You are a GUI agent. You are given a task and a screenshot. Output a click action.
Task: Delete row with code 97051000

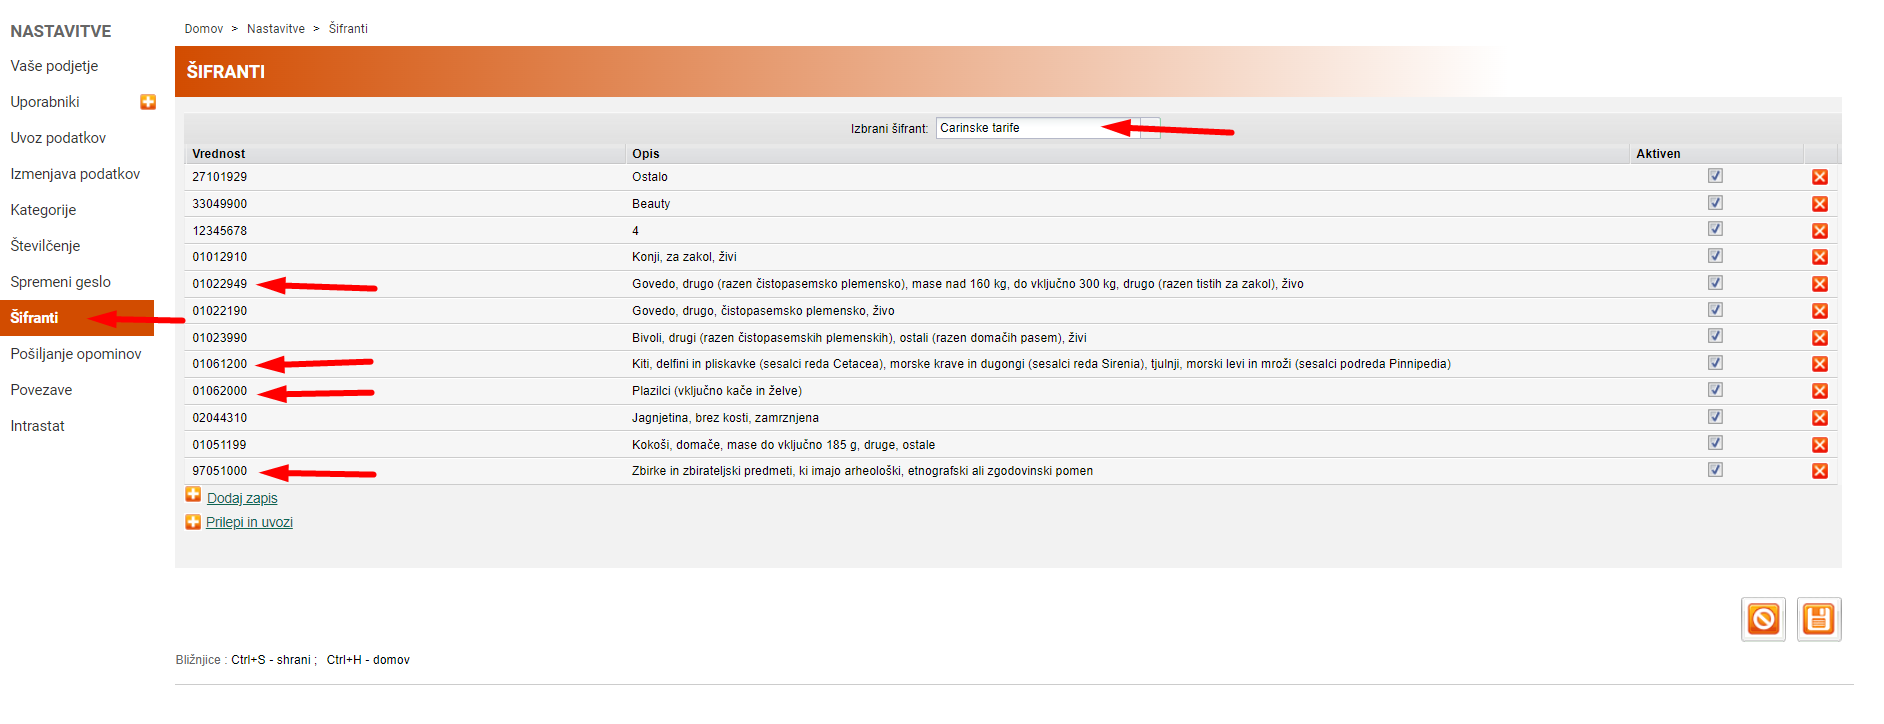[x=1819, y=471]
